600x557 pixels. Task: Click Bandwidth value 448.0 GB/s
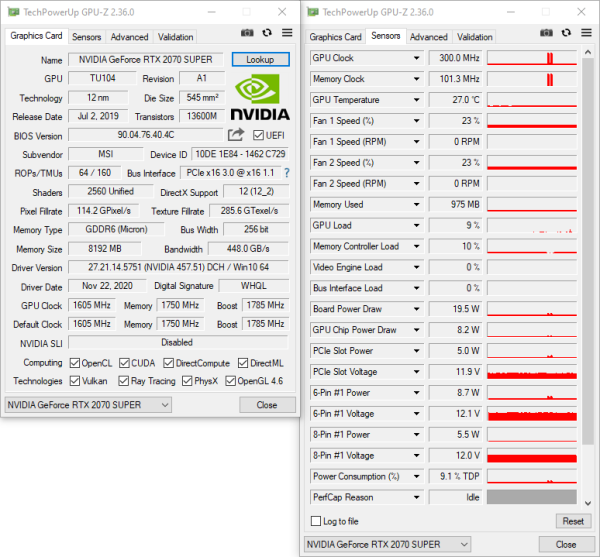(248, 249)
